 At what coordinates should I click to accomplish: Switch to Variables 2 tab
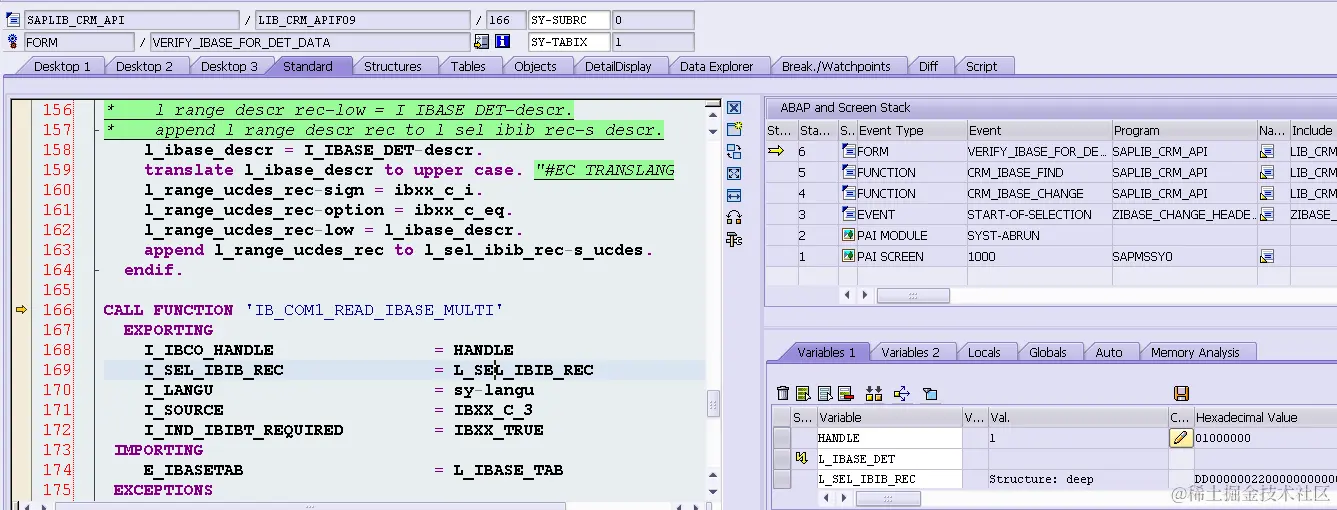[910, 352]
